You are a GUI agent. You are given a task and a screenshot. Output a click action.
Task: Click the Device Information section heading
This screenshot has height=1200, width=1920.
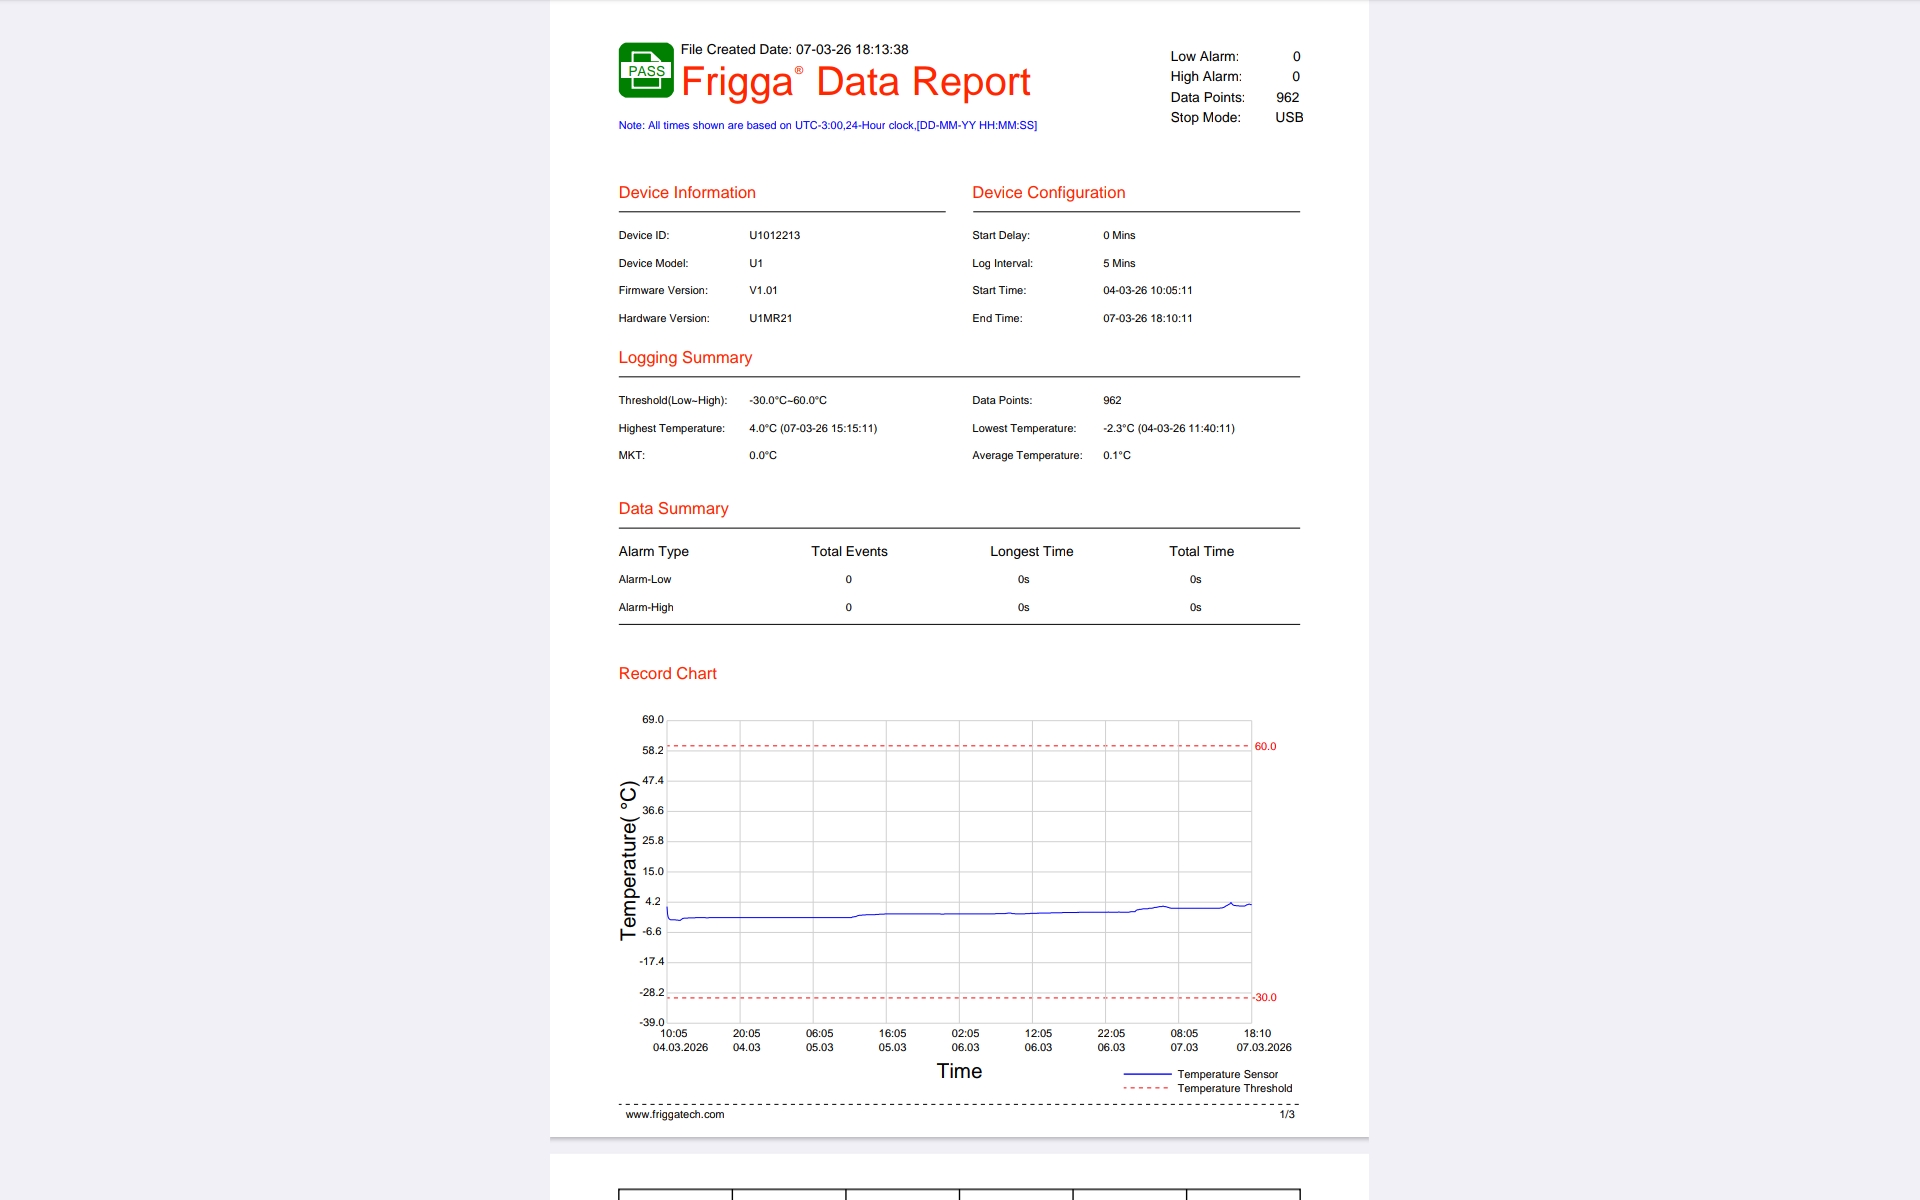point(686,193)
